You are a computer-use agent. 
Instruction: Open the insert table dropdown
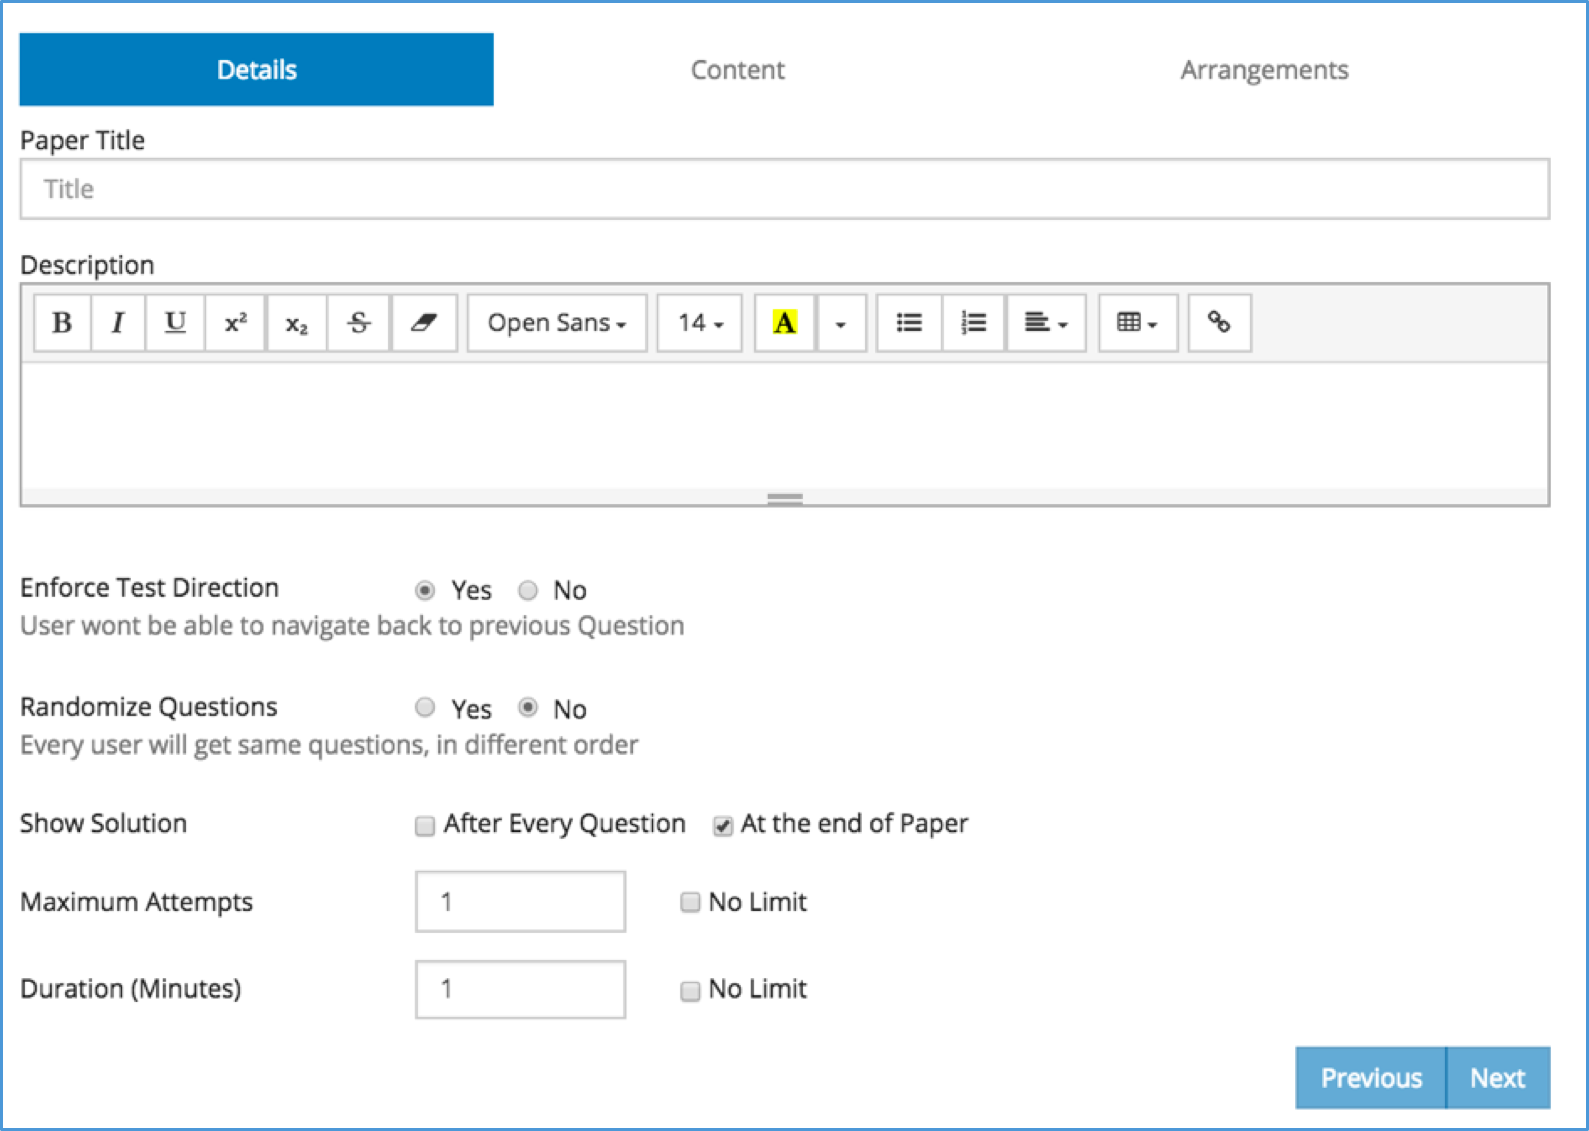coord(1138,323)
